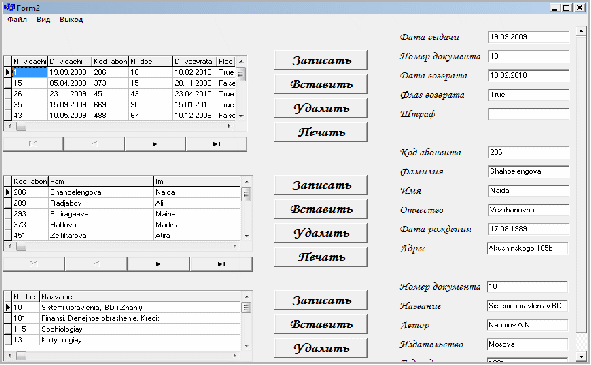Click the Im column header in subscribers grid
The width and height of the screenshot is (591, 365).
tap(197, 181)
